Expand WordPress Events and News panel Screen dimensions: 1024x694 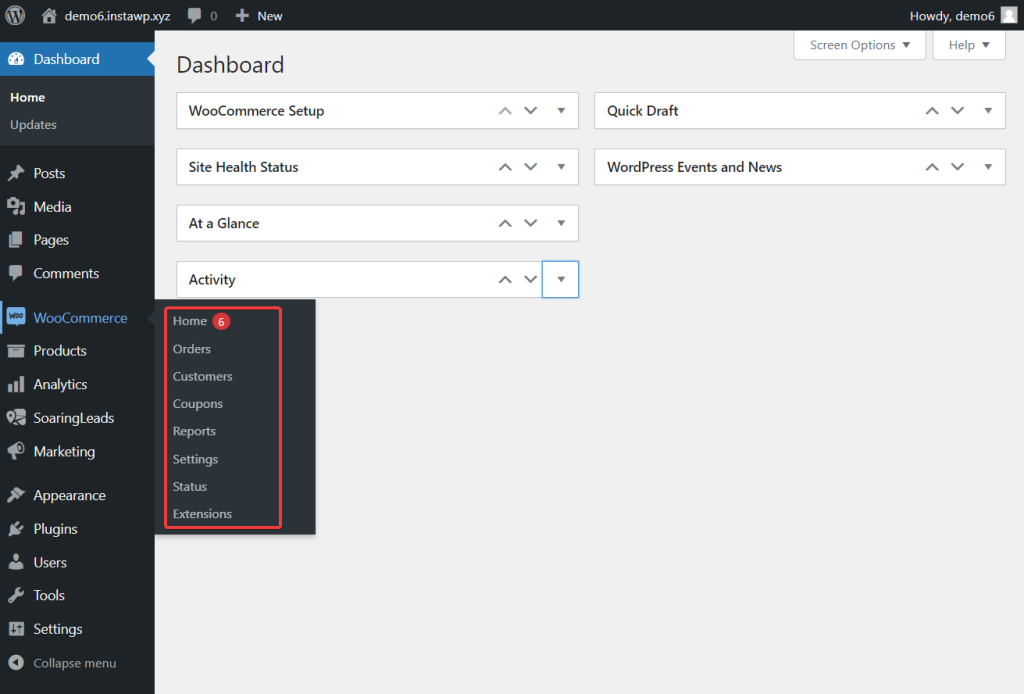coord(988,166)
